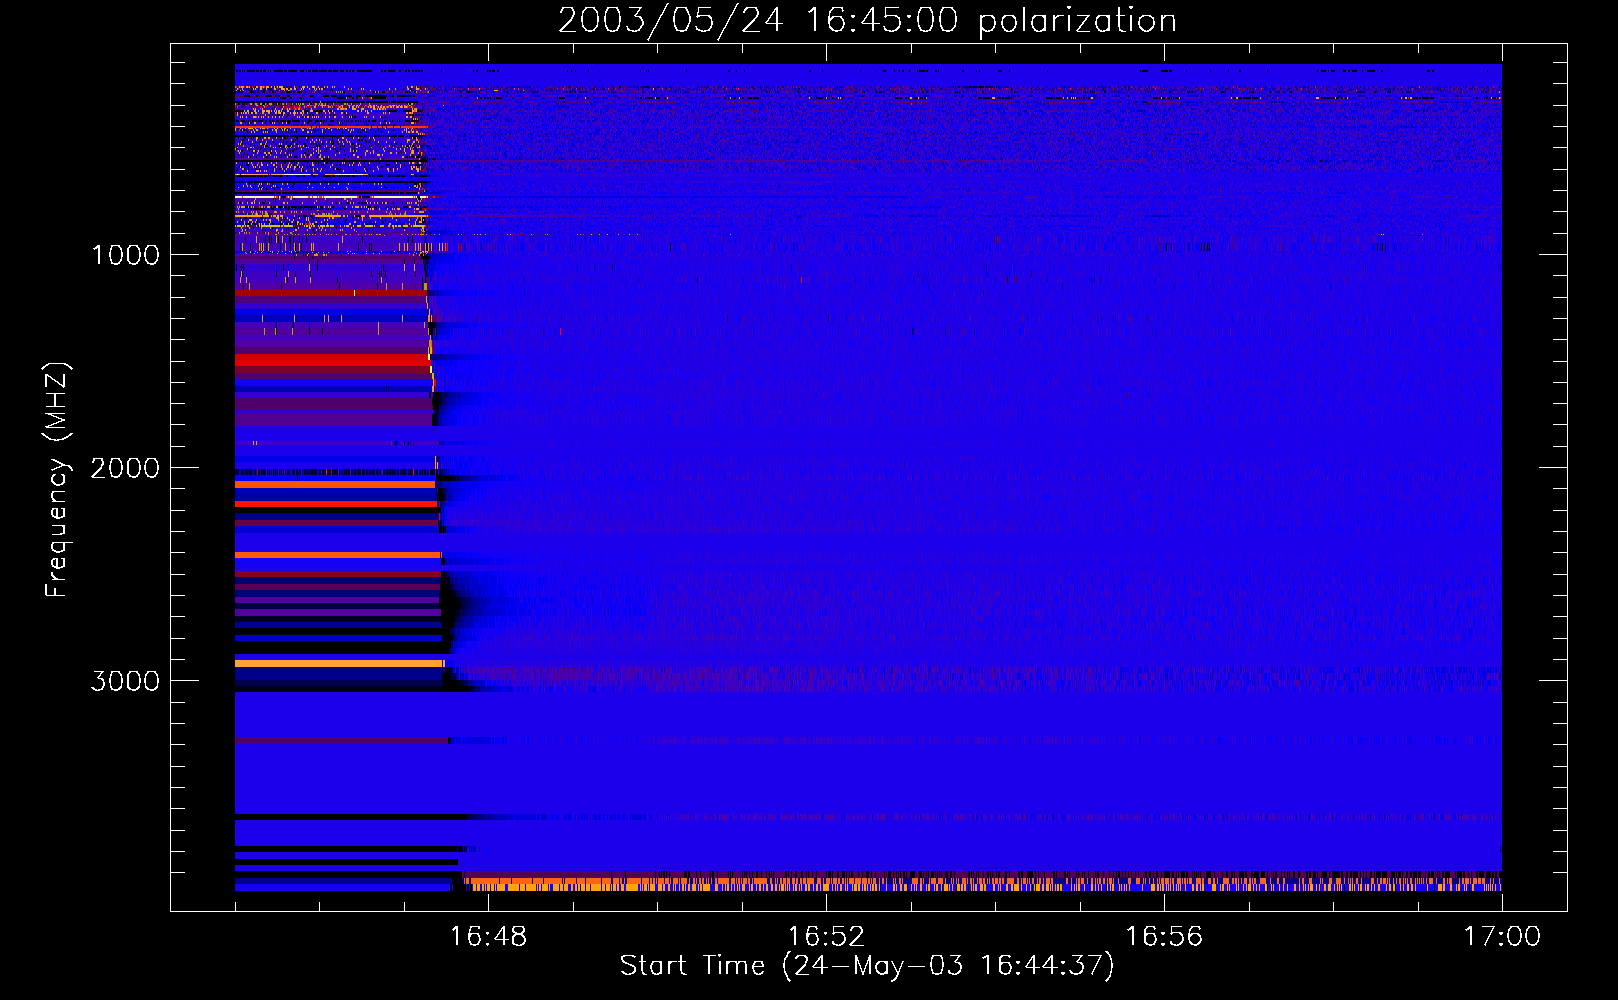This screenshot has height=1000, width=1618.
Task: Click the '16:48' time tick label
Action: pos(488,937)
